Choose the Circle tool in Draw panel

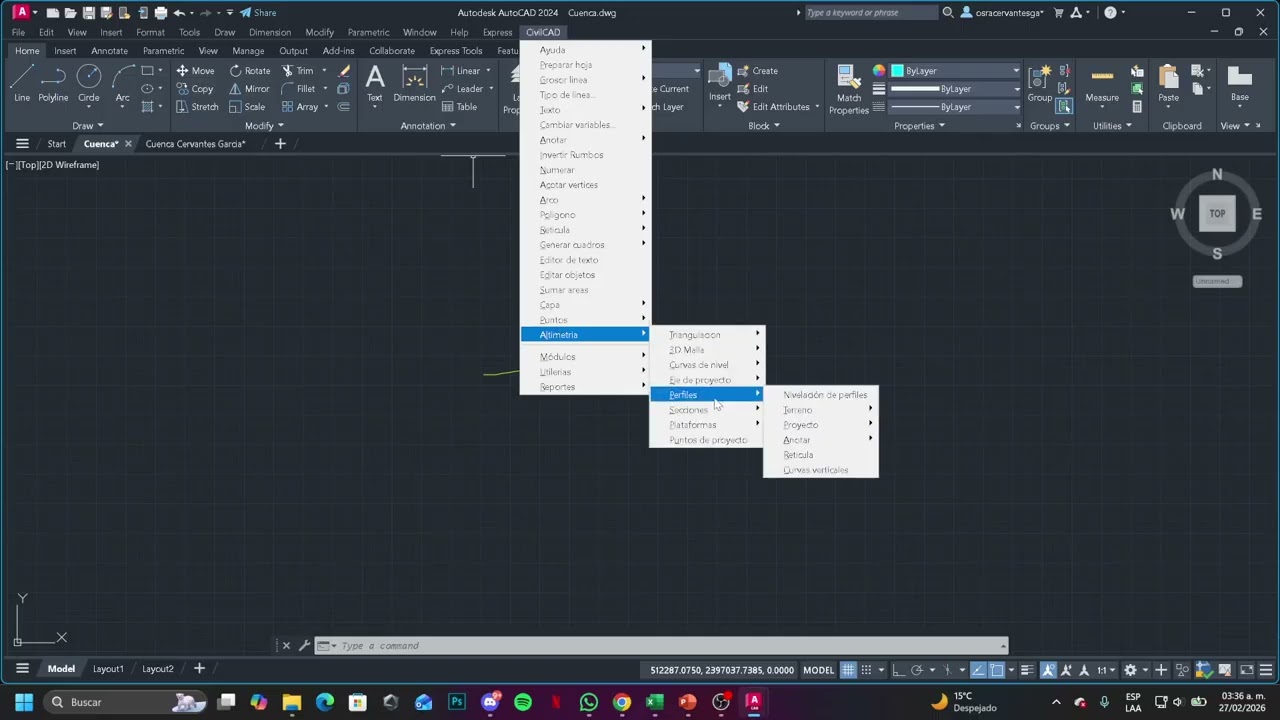point(89,84)
